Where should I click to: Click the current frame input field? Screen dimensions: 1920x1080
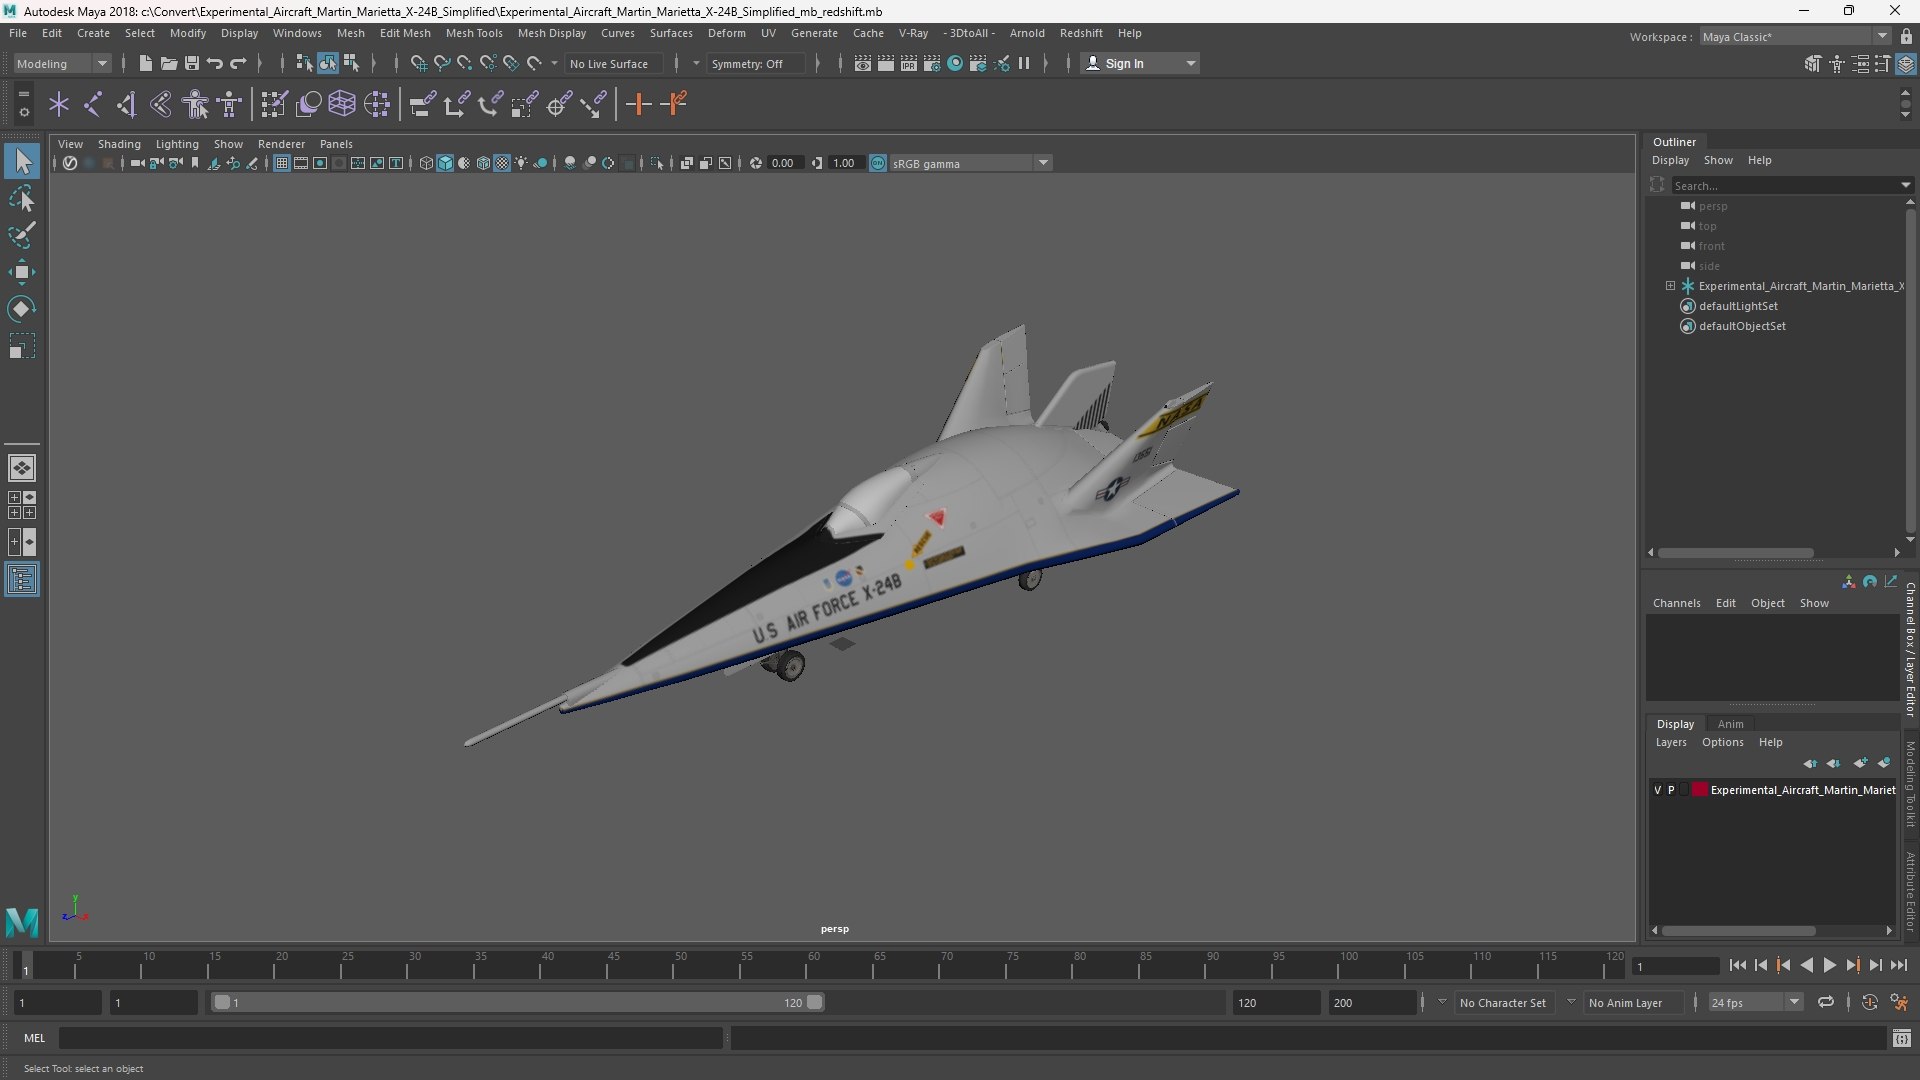[1675, 966]
